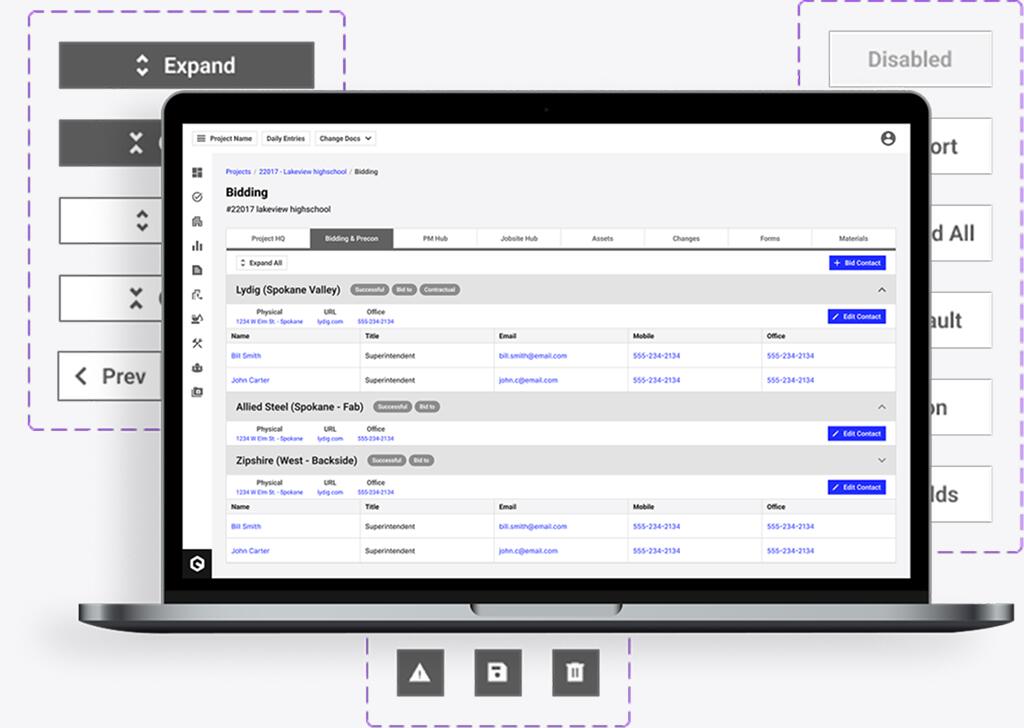The width and height of the screenshot is (1024, 728).
Task: Open the user account profile icon
Action: [x=887, y=139]
